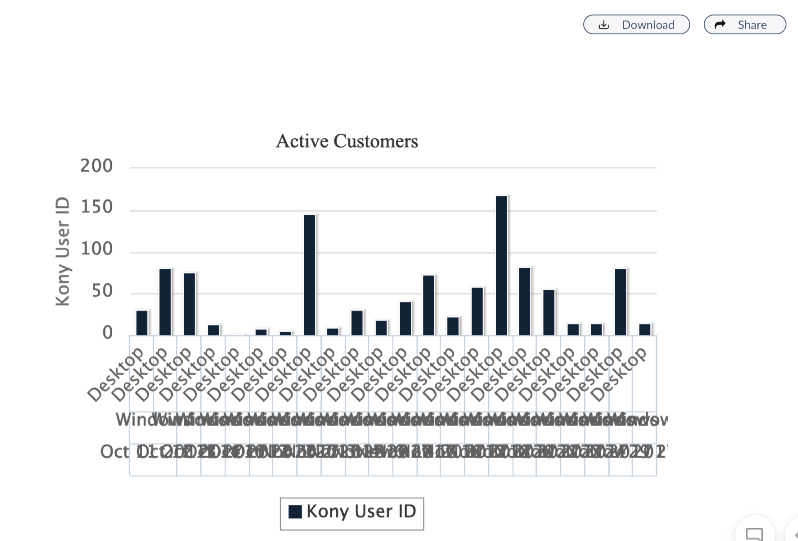
Task: Select the tallest bar in the chart
Action: coord(501,265)
